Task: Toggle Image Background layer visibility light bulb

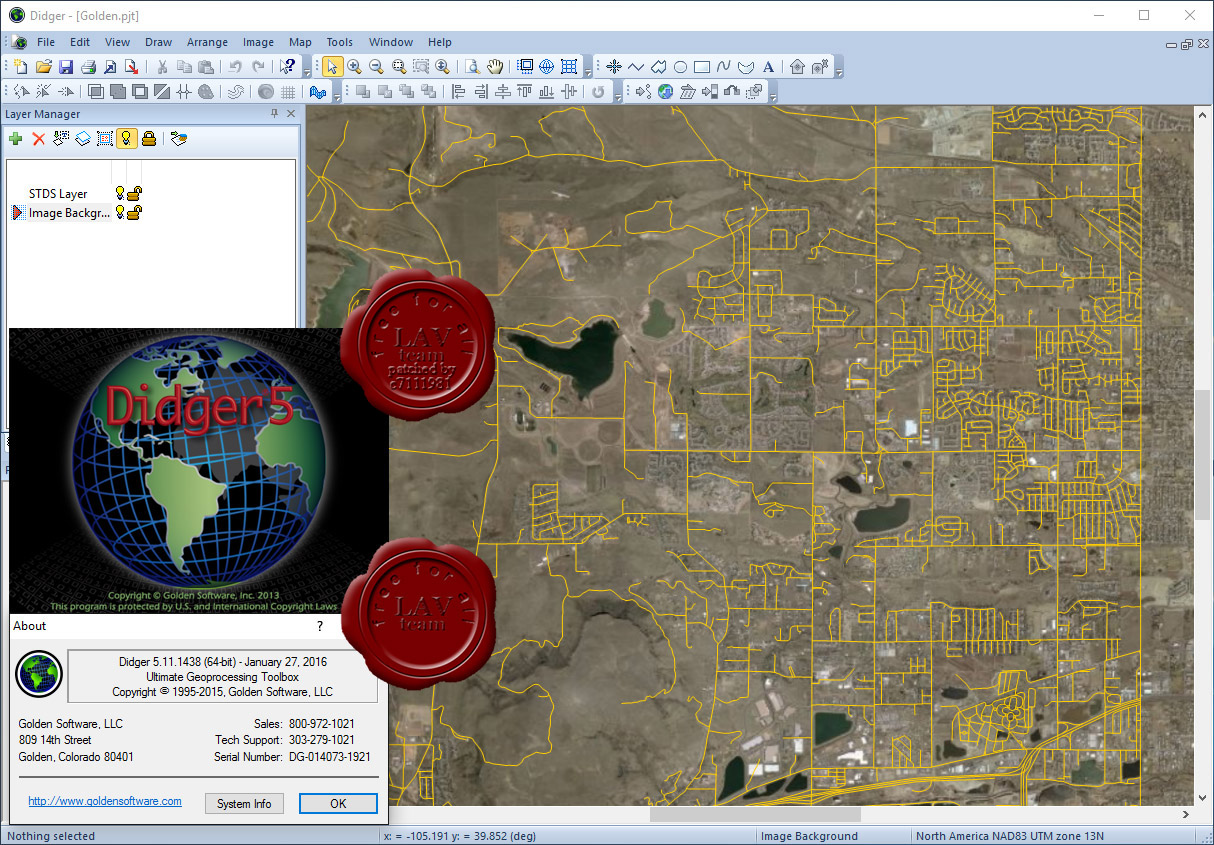Action: point(120,212)
